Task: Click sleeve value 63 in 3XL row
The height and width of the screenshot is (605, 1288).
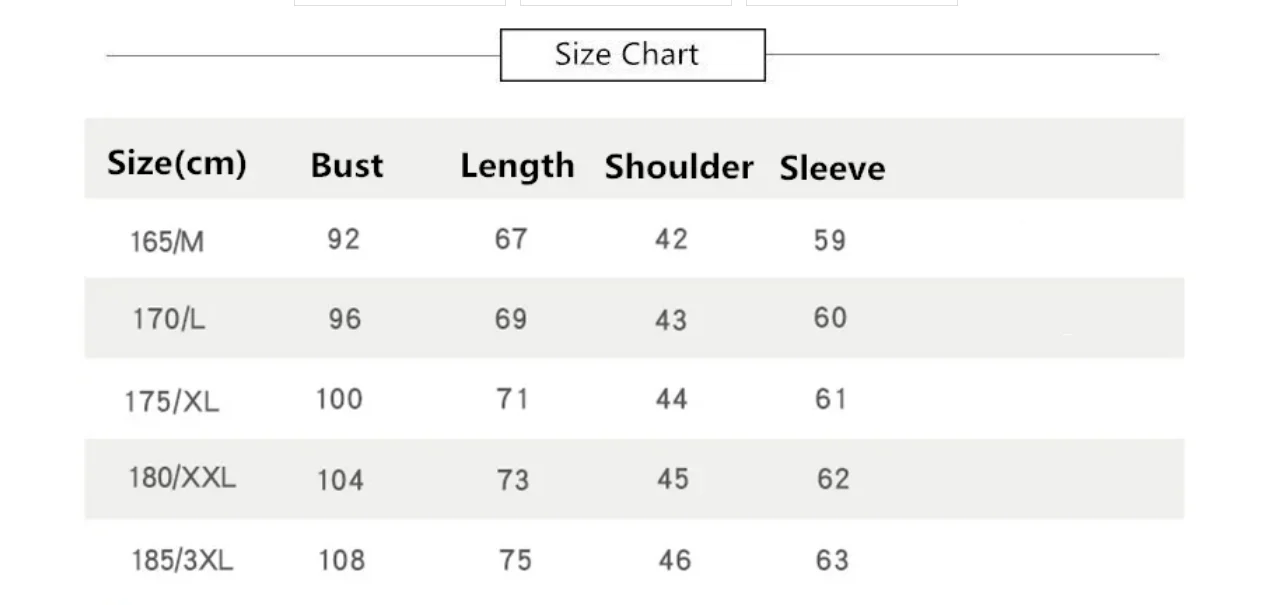Action: 832,559
